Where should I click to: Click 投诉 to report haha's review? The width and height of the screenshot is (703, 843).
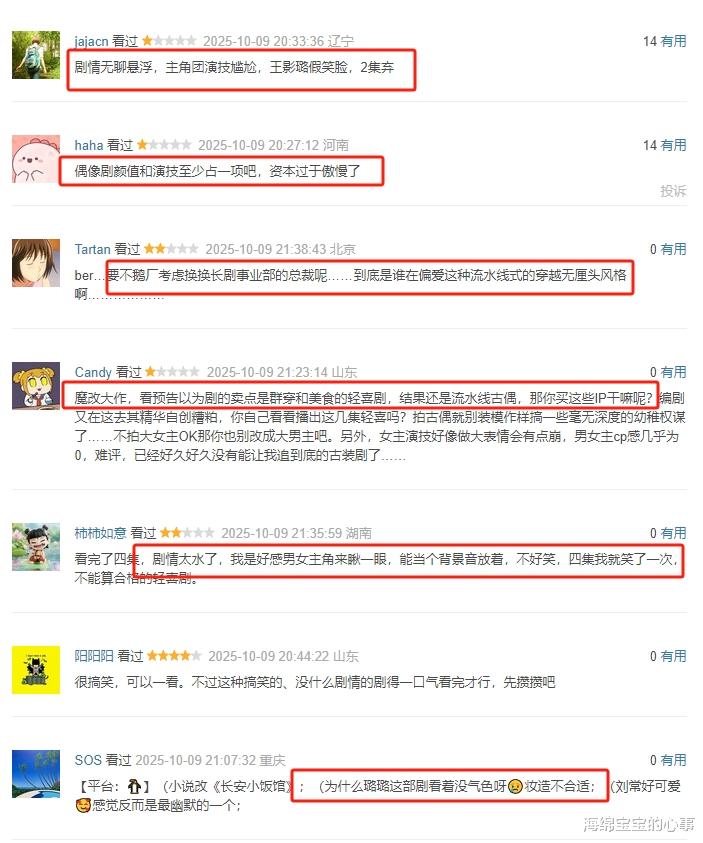[673, 191]
